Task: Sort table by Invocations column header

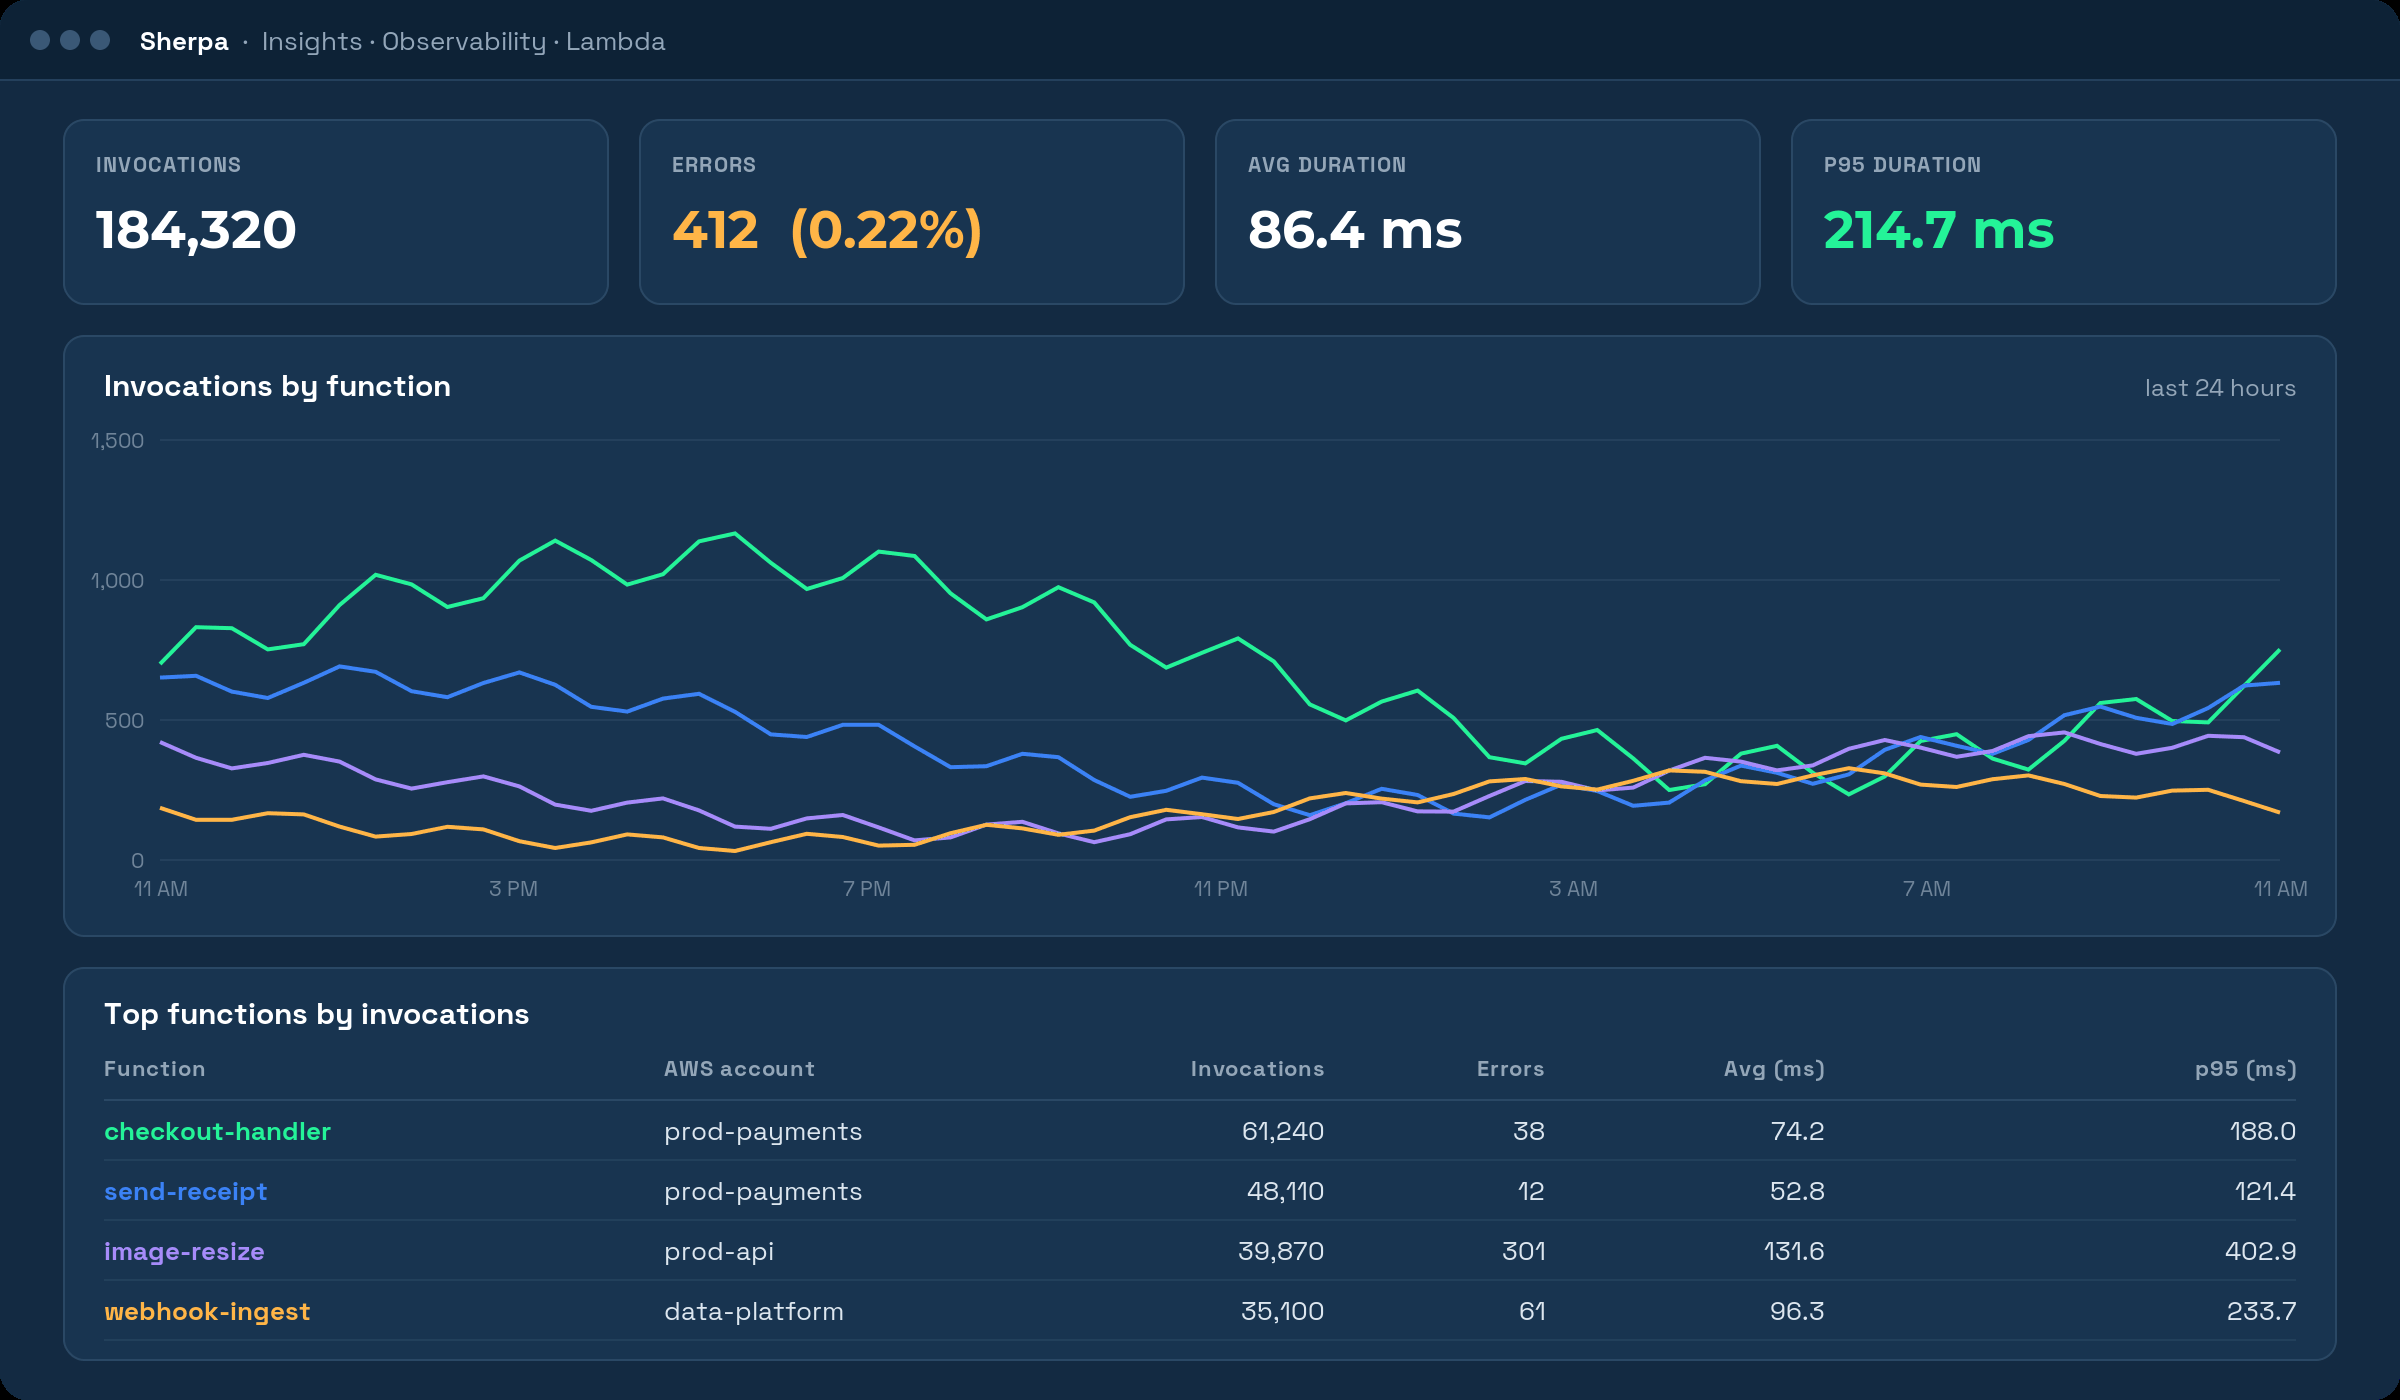Action: click(x=1257, y=1069)
